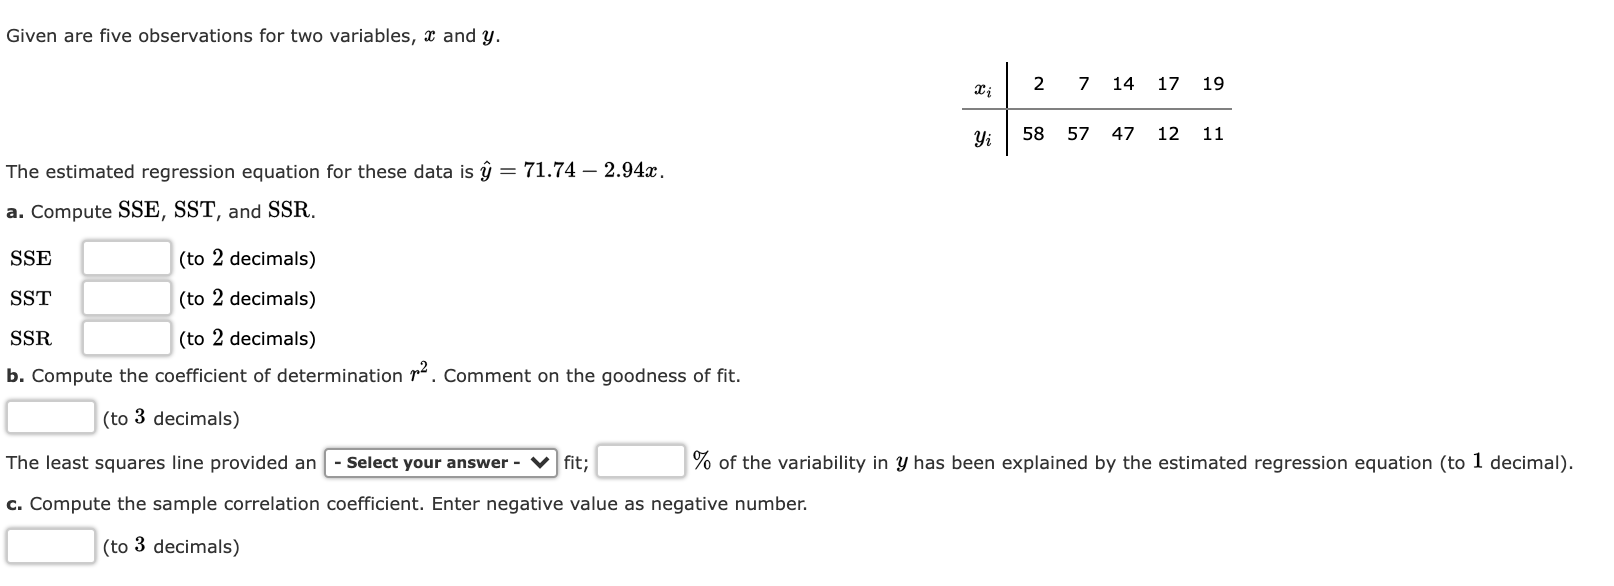Expand the goodness of fit answer selector
Image resolution: width=1614 pixels, height=586 pixels.
tap(438, 462)
